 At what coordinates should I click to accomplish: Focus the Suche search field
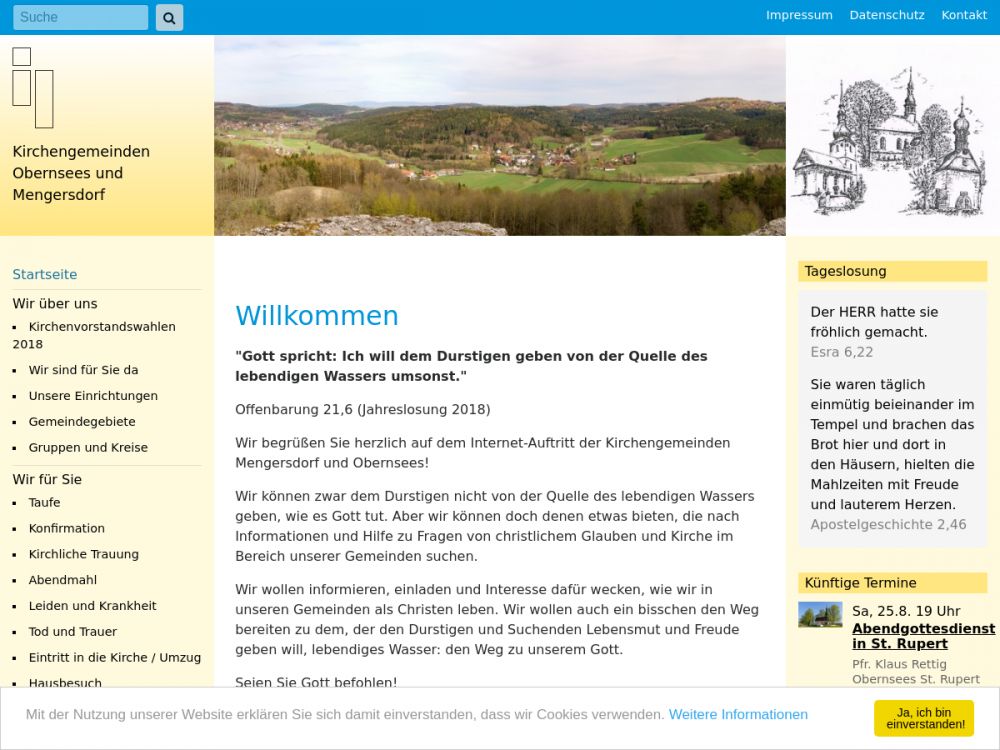click(x=80, y=17)
